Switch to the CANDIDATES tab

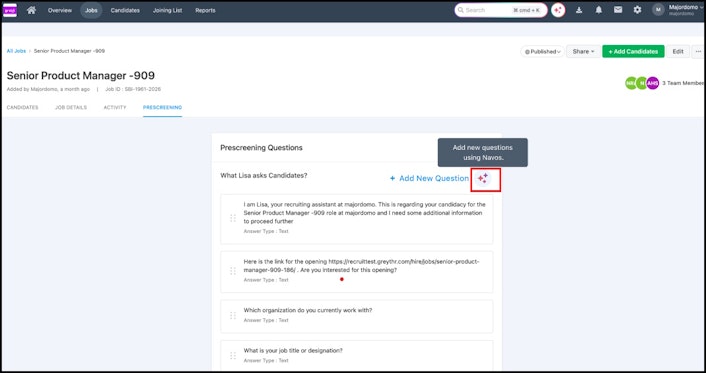pos(23,108)
